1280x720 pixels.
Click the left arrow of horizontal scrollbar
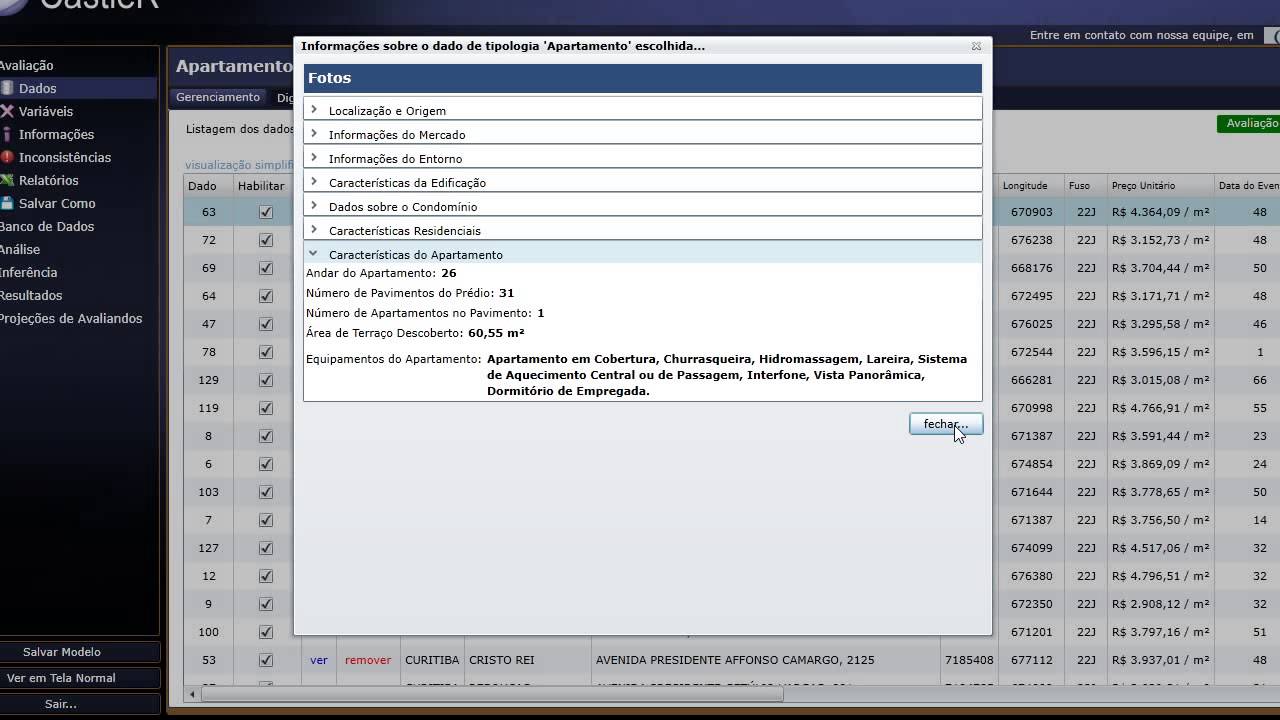[x=192, y=694]
